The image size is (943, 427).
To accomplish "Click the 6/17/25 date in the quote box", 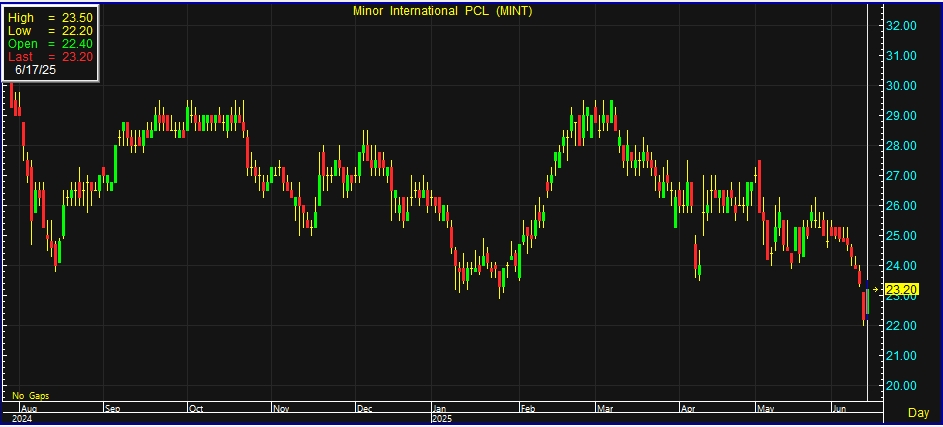I will [x=33, y=71].
